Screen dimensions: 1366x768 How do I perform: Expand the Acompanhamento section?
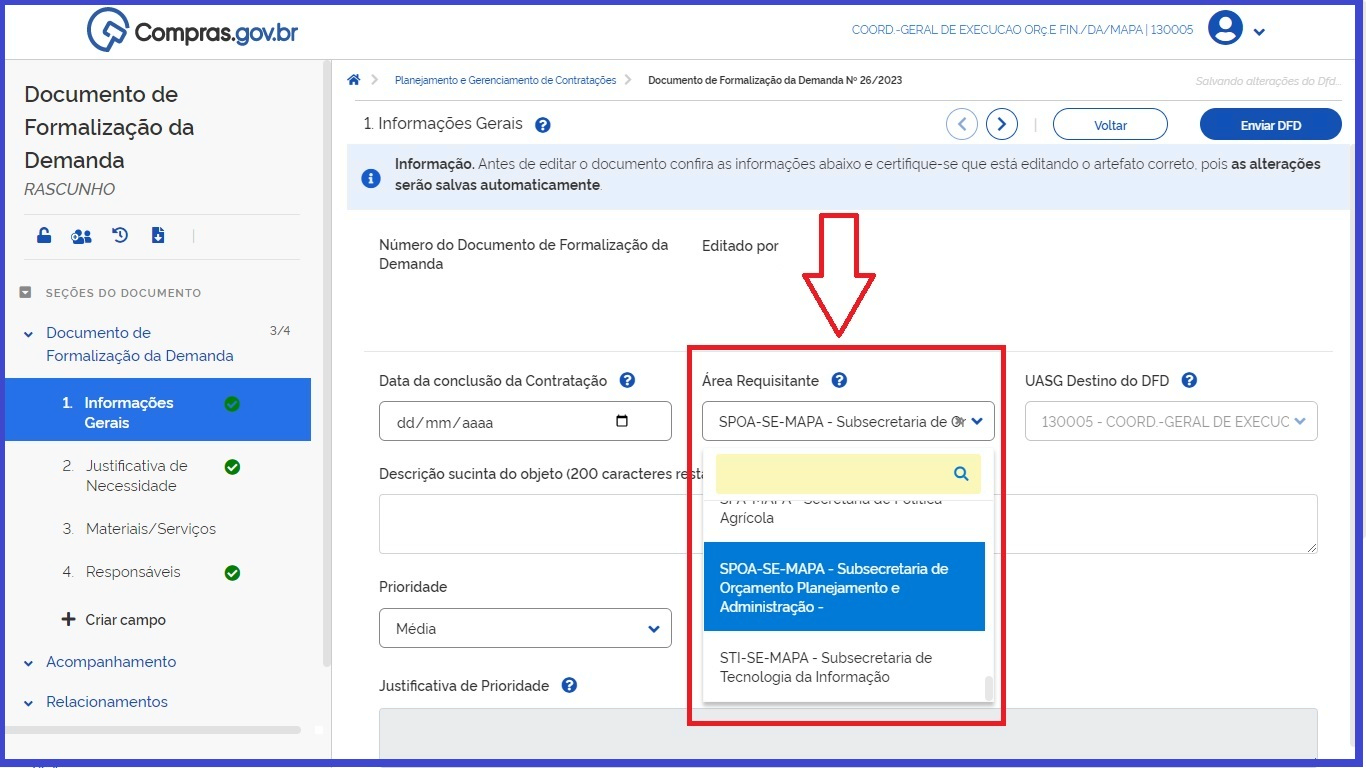tap(110, 662)
